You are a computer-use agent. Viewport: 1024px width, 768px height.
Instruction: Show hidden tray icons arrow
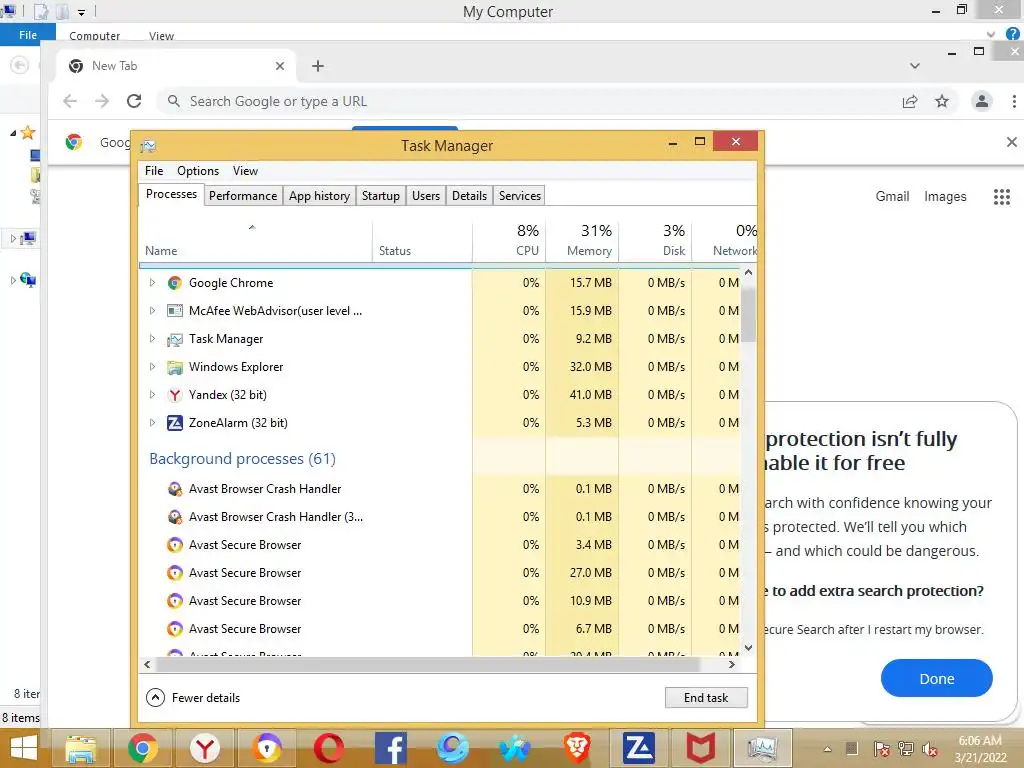827,749
